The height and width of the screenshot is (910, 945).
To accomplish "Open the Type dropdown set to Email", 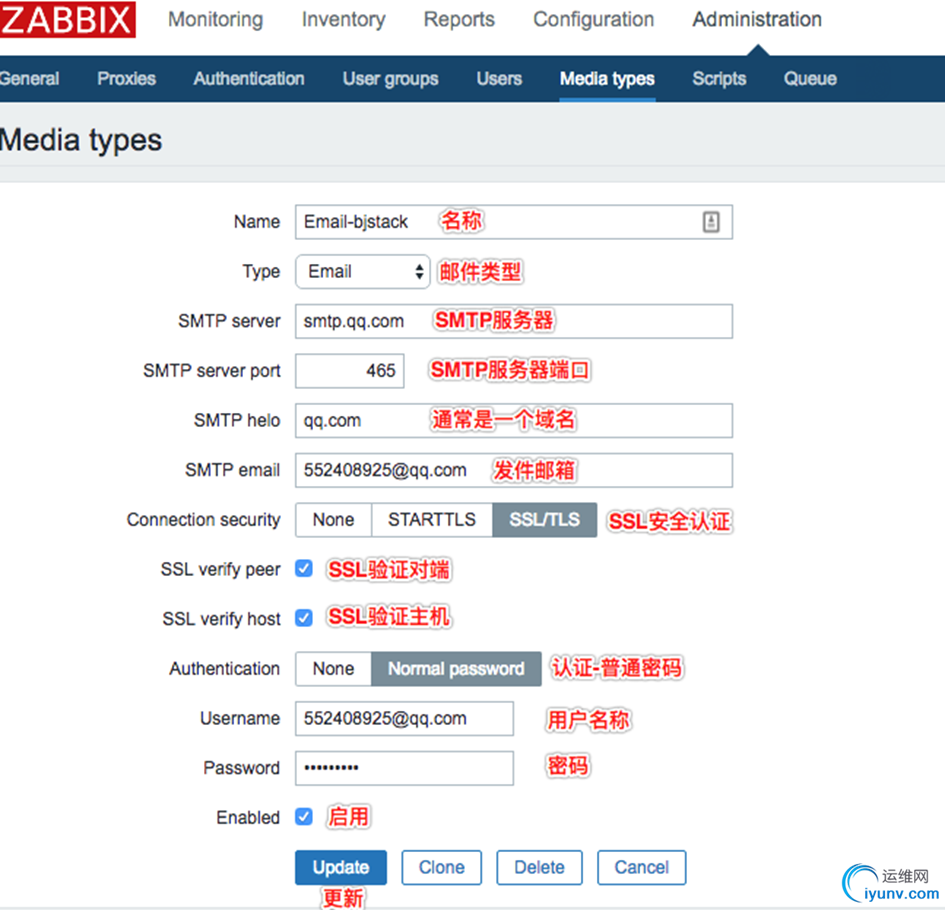I will [362, 271].
